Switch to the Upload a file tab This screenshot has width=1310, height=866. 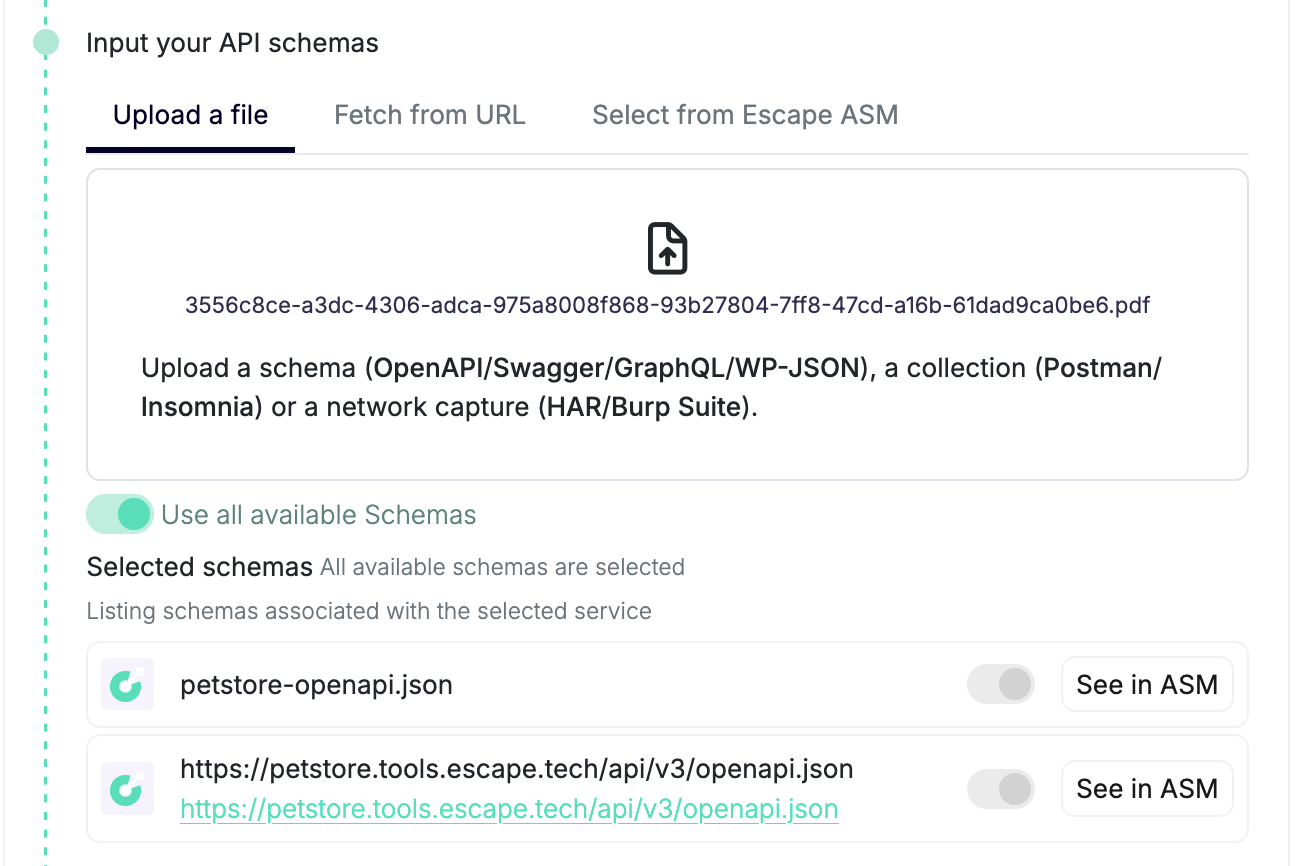click(190, 115)
